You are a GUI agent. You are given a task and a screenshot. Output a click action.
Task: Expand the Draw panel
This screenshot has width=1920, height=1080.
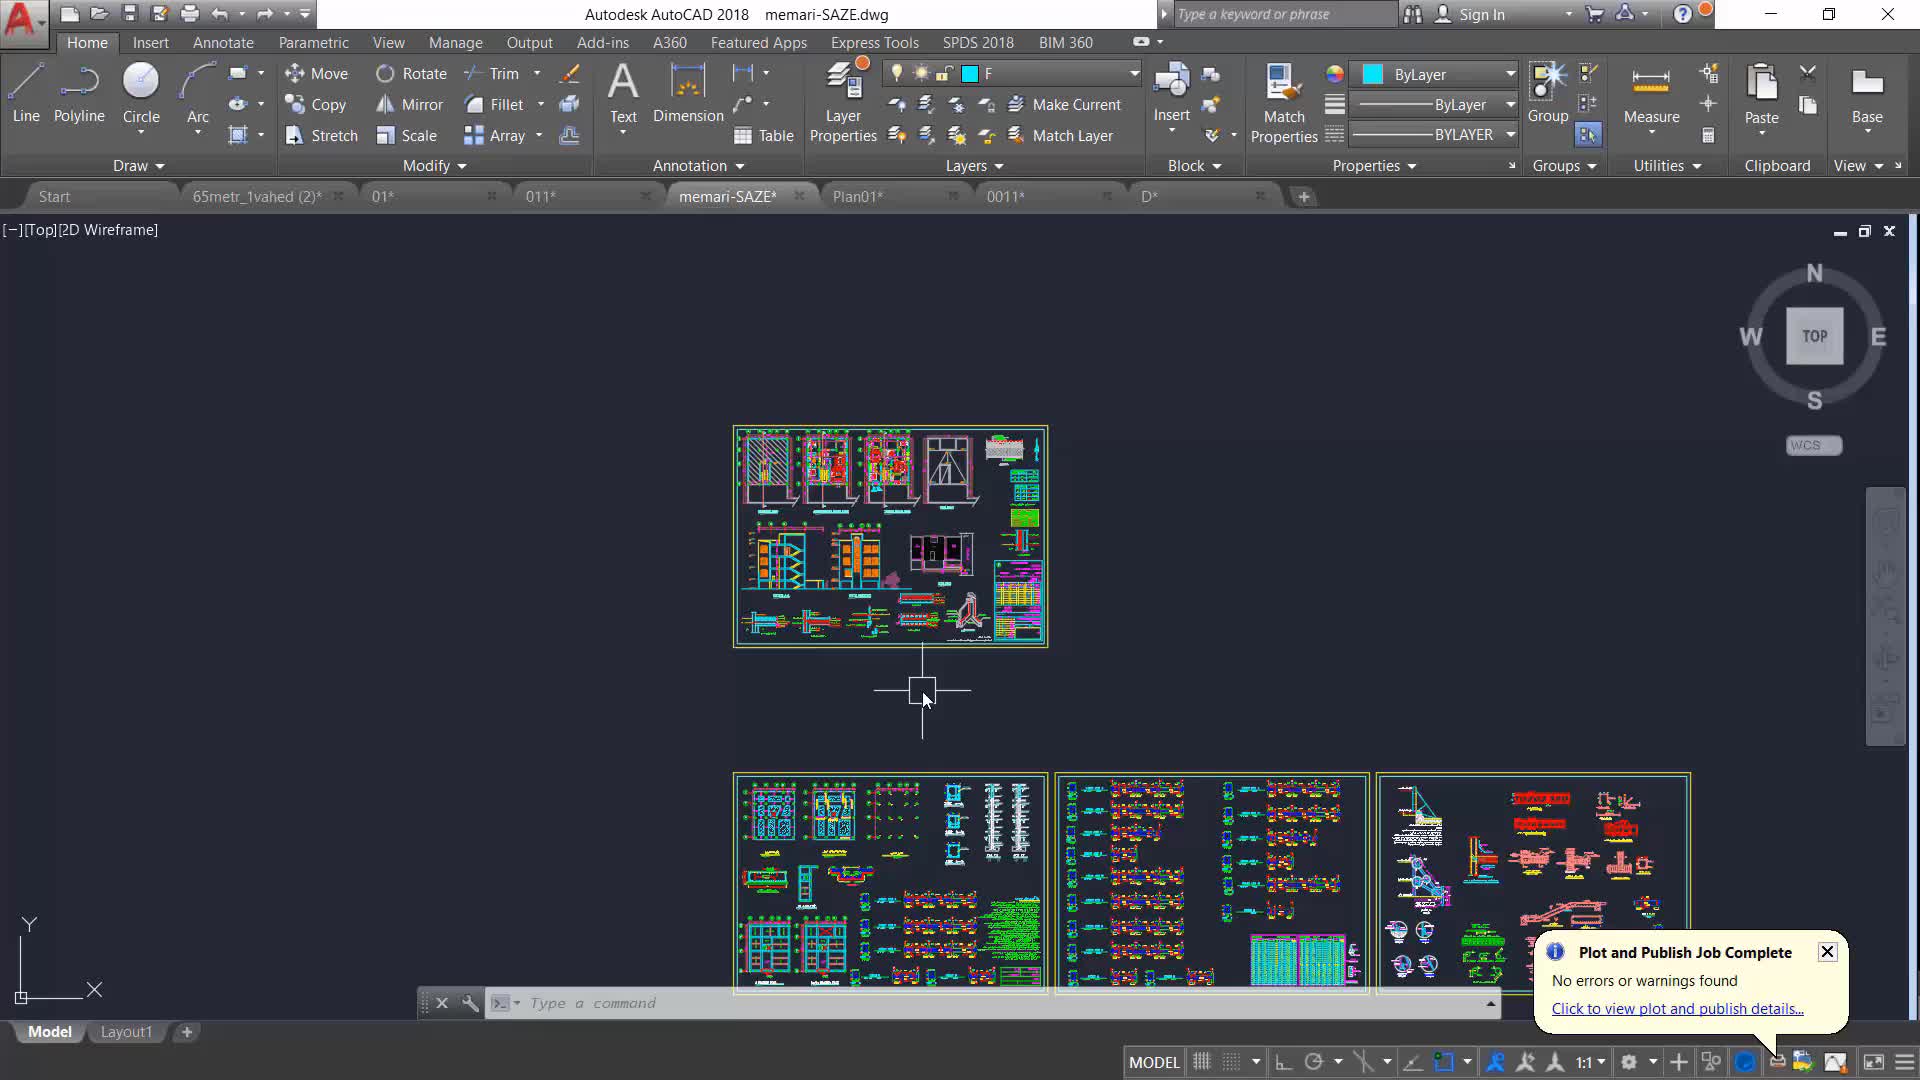[x=137, y=166]
